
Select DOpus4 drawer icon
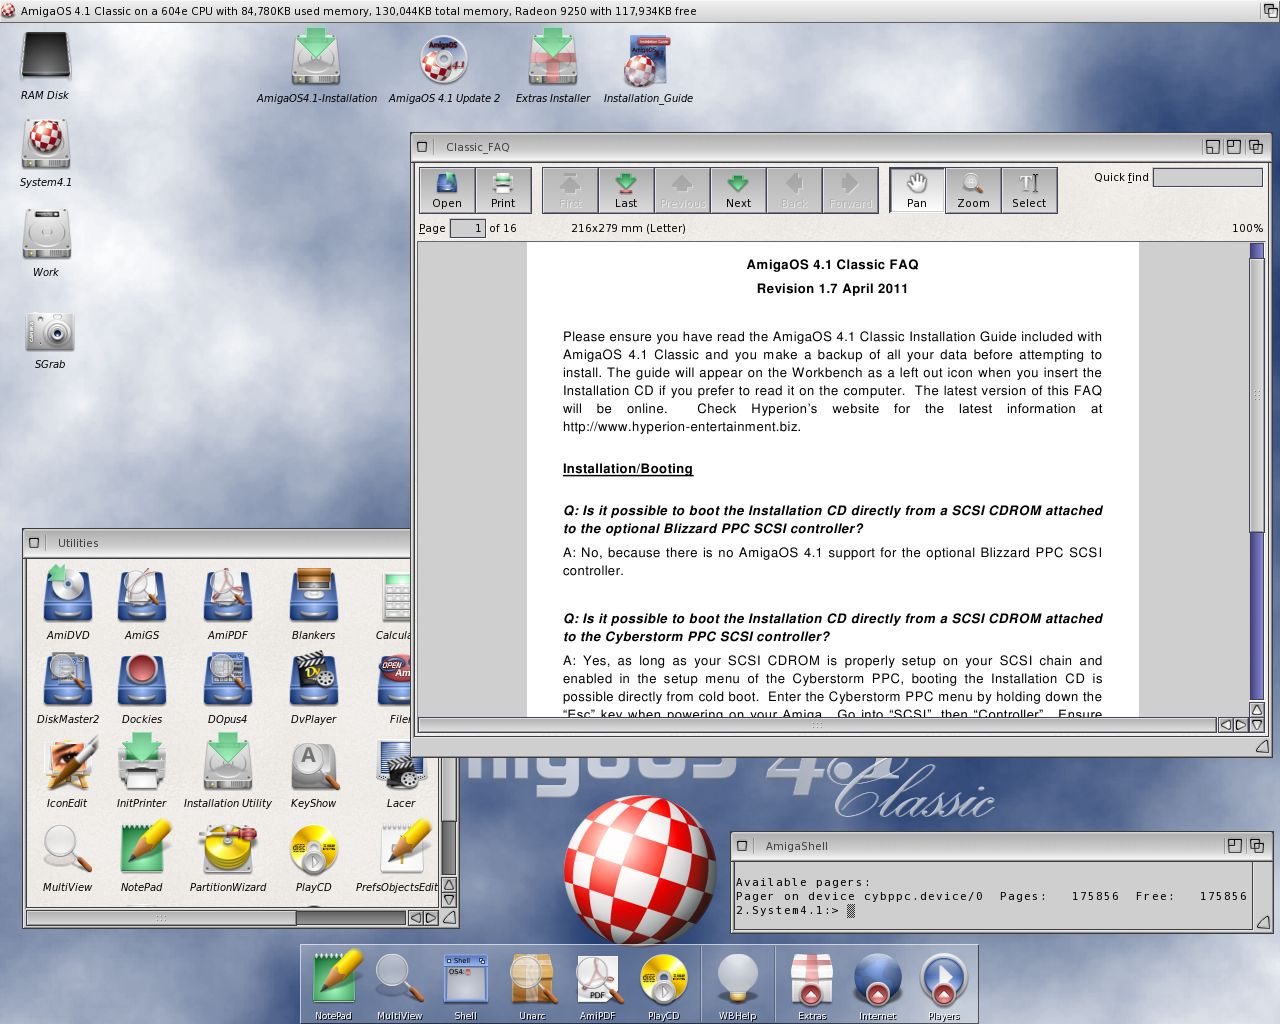pyautogui.click(x=228, y=686)
